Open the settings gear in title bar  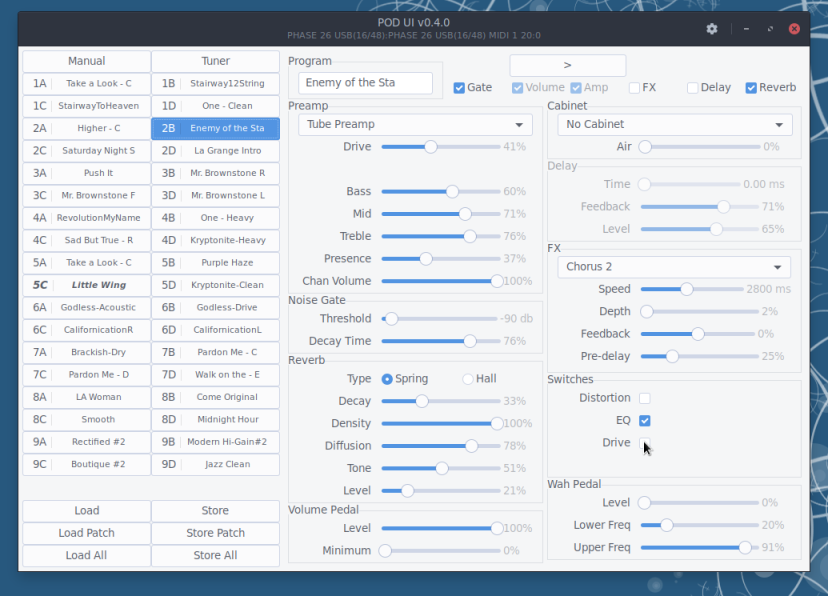(712, 29)
